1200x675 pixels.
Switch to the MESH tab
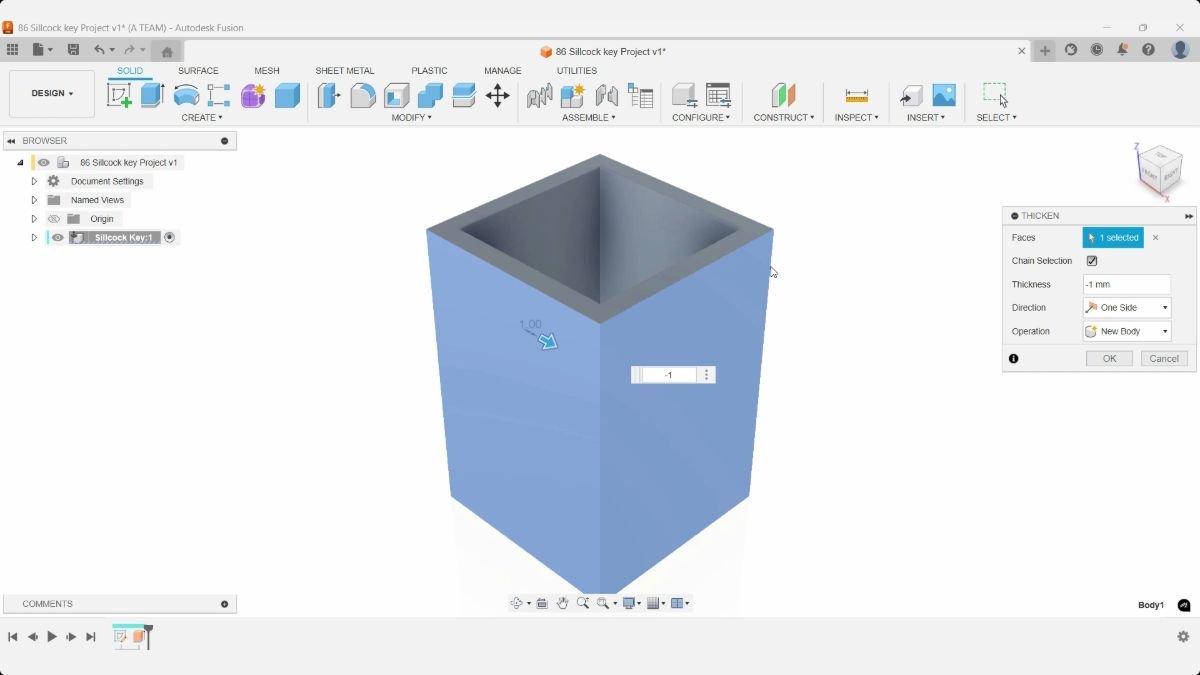click(x=267, y=71)
